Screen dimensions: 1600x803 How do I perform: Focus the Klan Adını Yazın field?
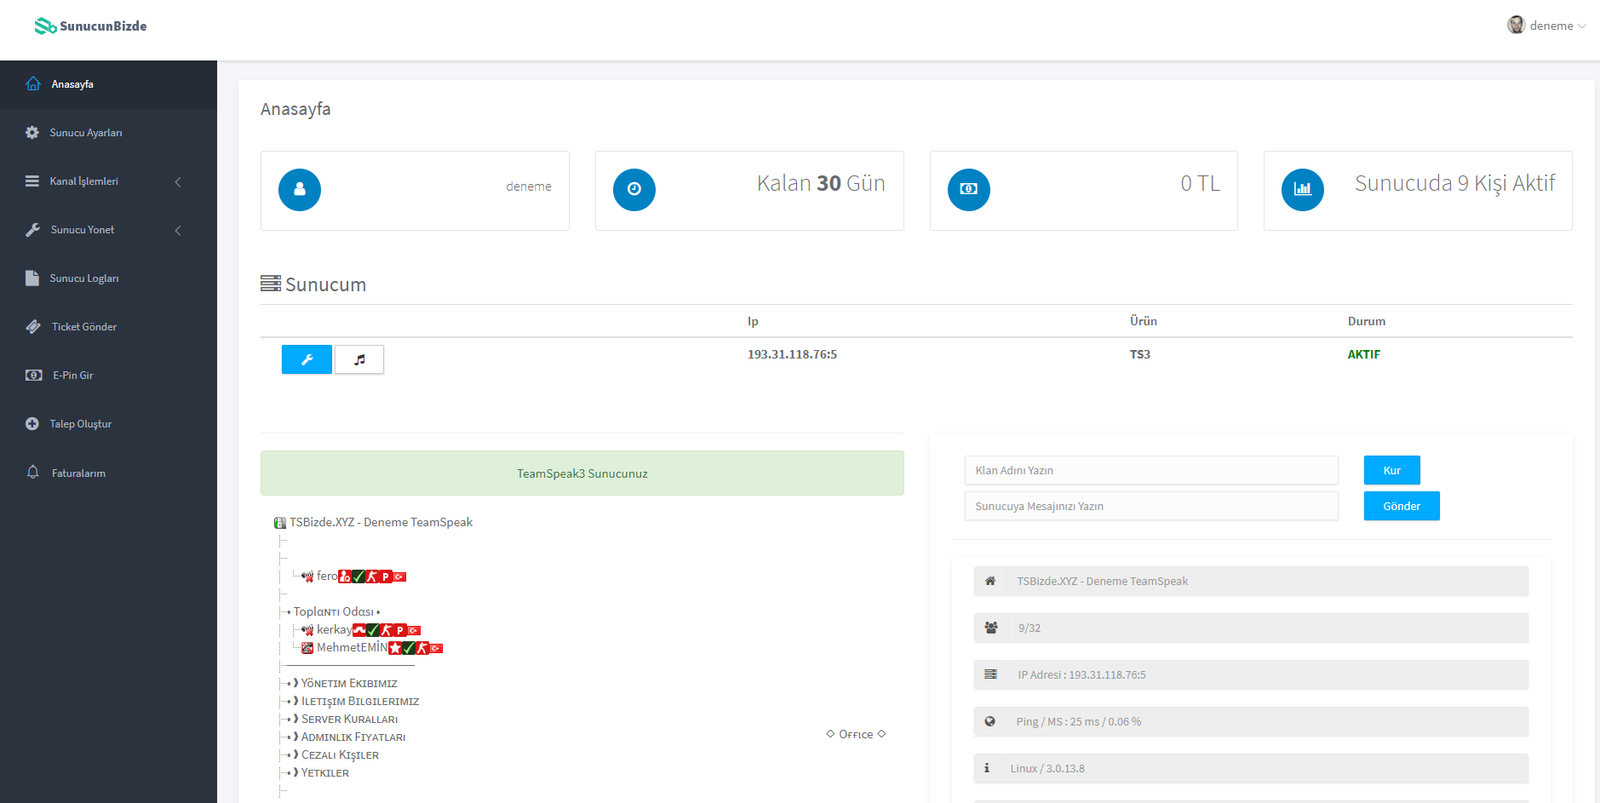click(x=1151, y=471)
